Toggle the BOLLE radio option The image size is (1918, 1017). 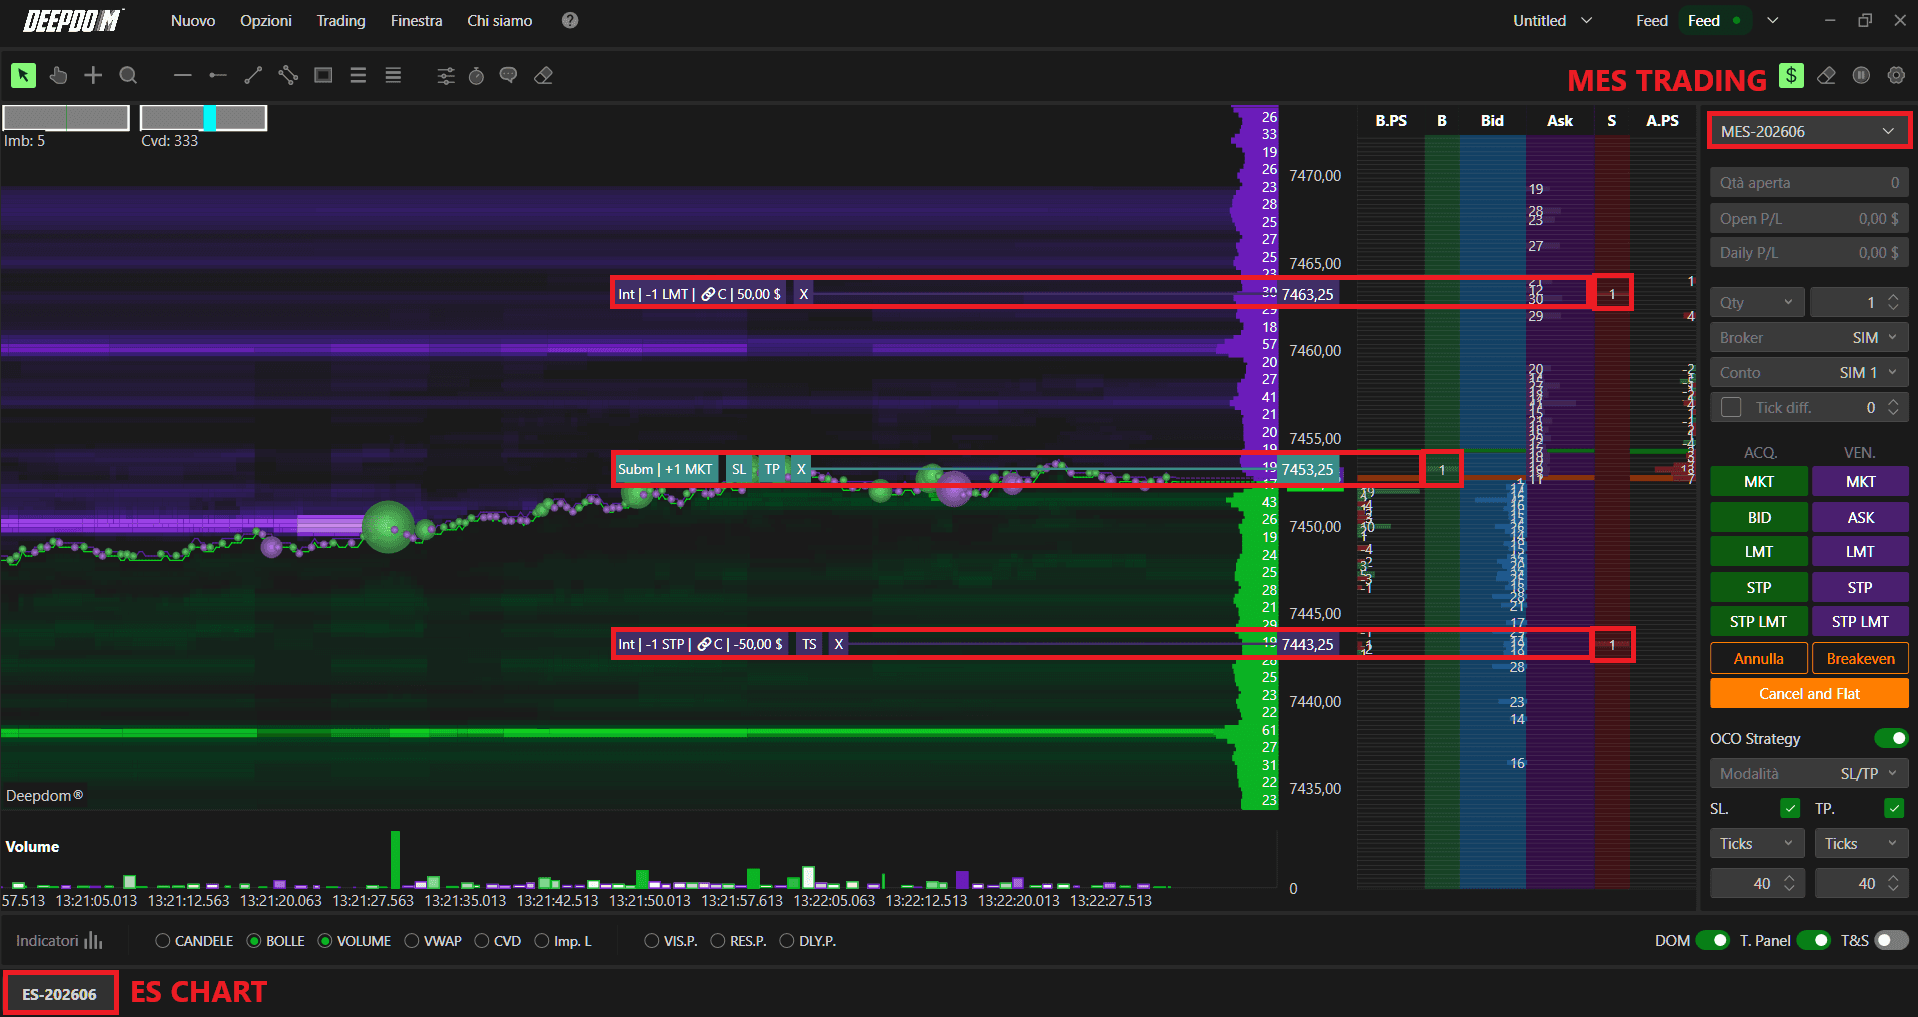pos(254,941)
